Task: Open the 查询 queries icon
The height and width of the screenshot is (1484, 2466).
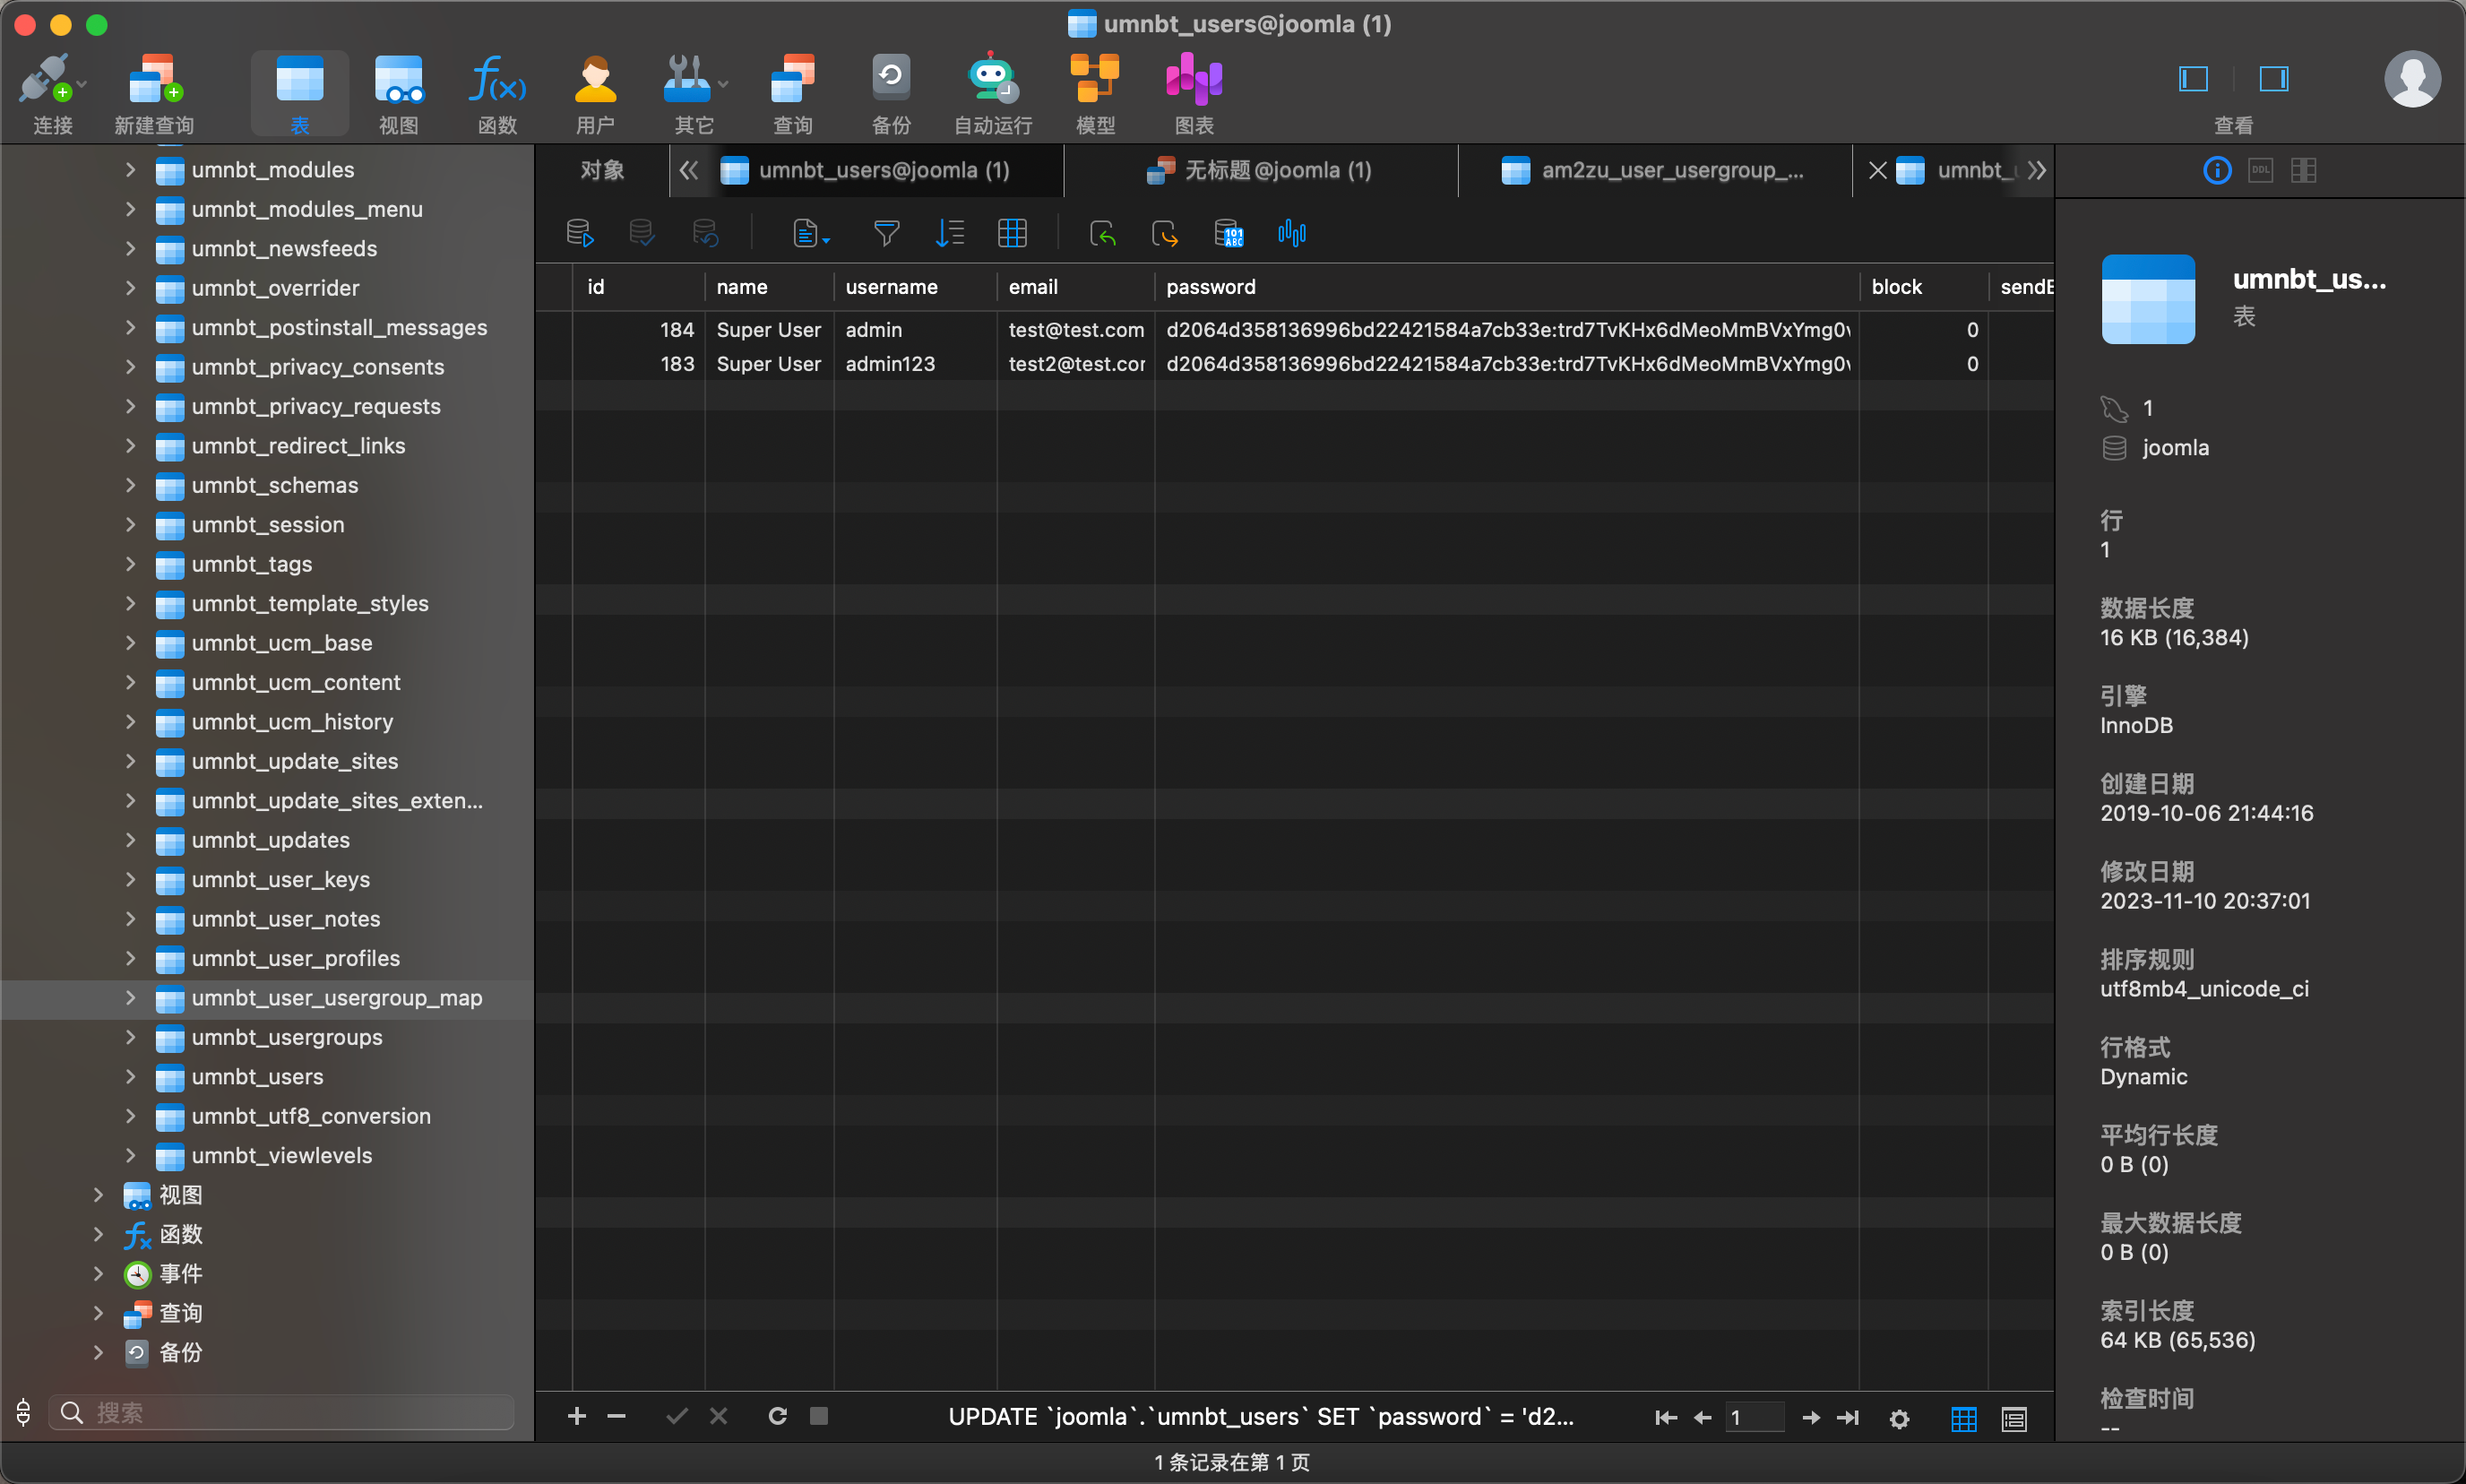Action: [x=793, y=94]
